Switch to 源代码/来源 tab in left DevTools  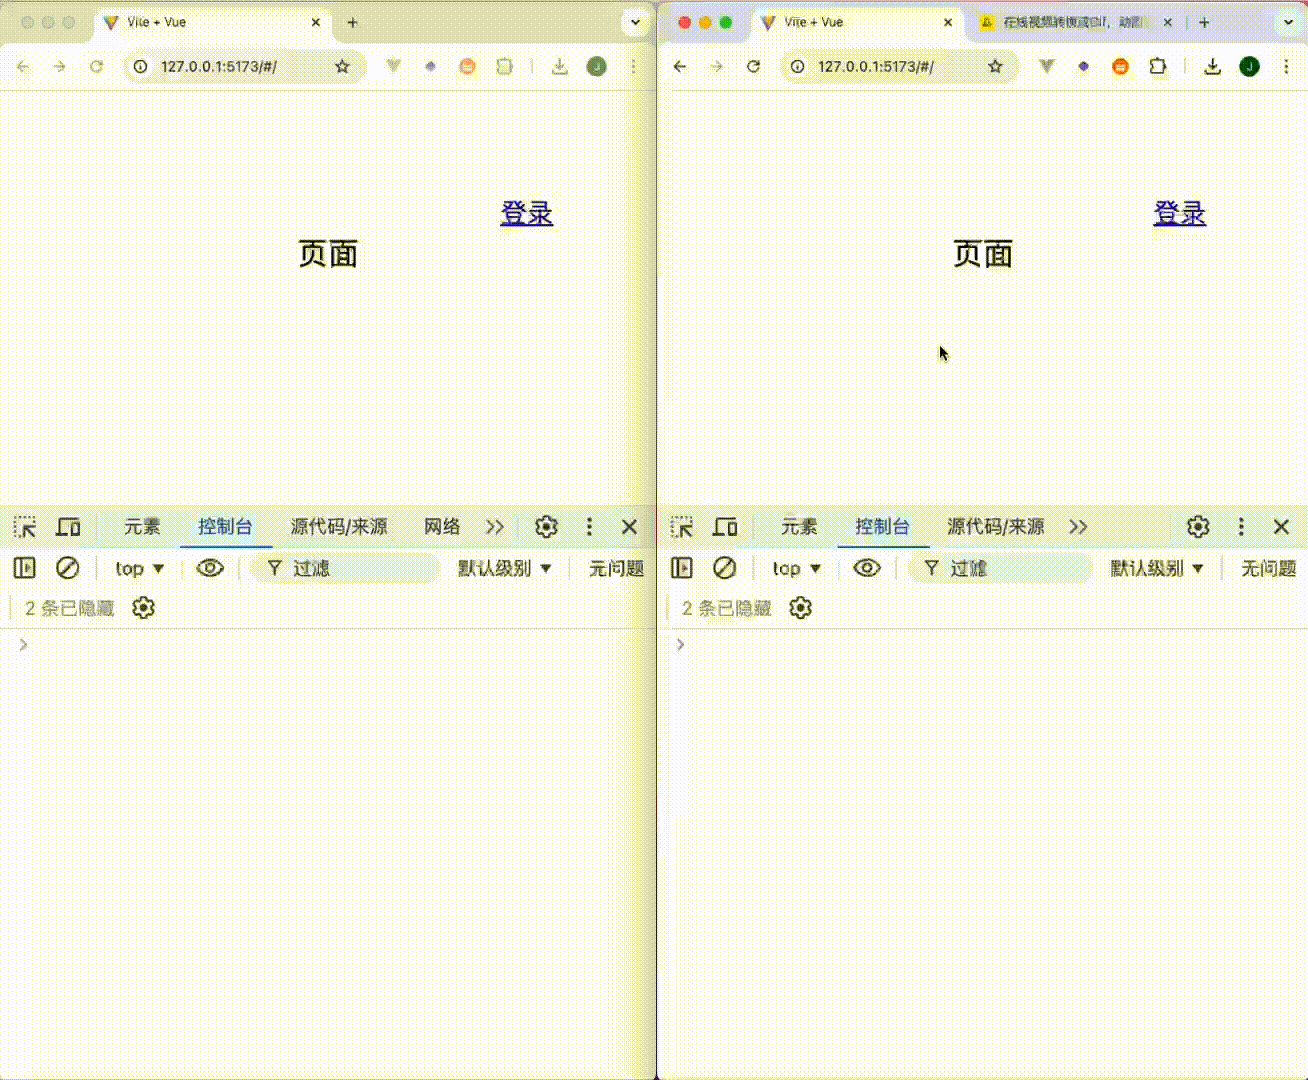(339, 527)
